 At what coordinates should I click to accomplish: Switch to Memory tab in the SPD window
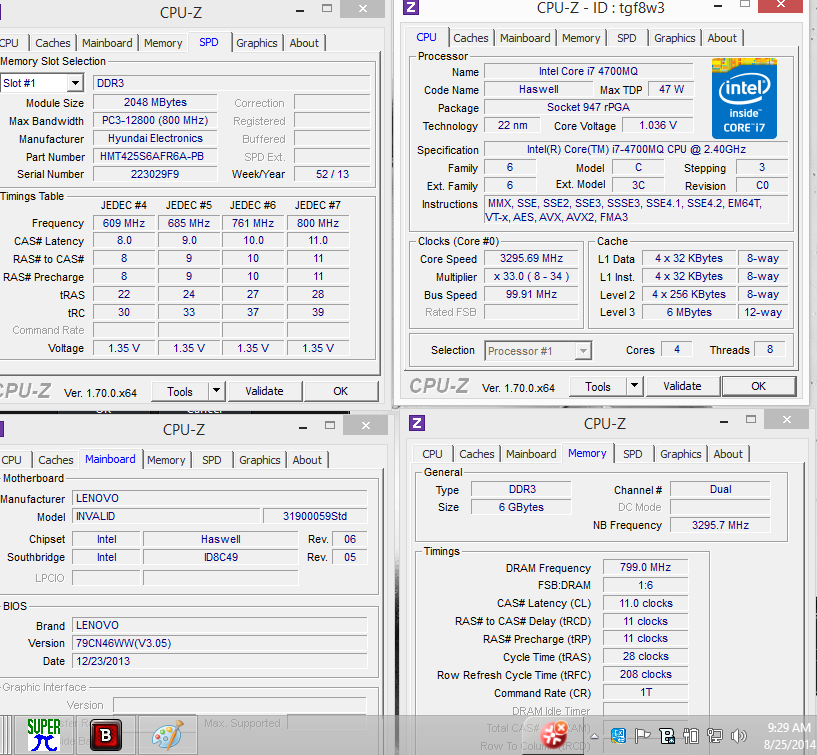click(163, 43)
